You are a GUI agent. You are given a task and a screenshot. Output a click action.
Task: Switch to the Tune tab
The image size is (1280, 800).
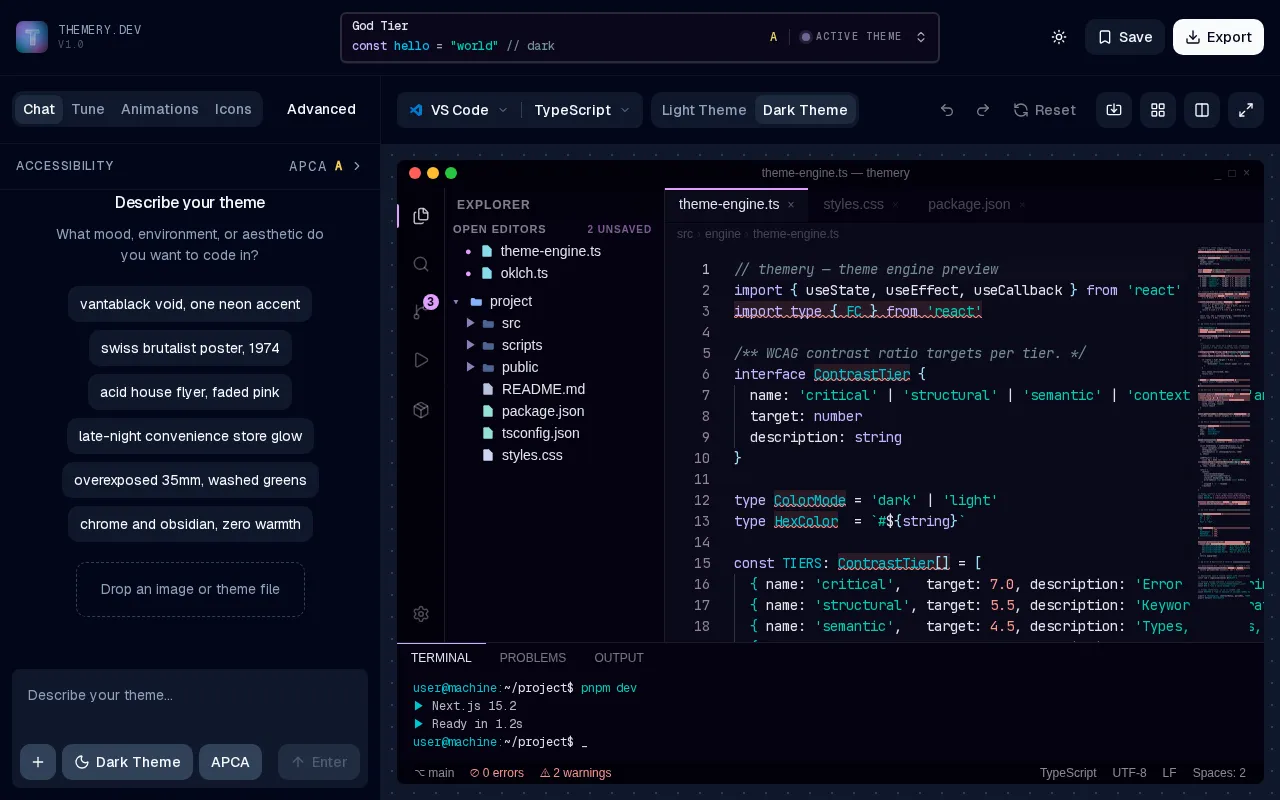click(x=88, y=109)
